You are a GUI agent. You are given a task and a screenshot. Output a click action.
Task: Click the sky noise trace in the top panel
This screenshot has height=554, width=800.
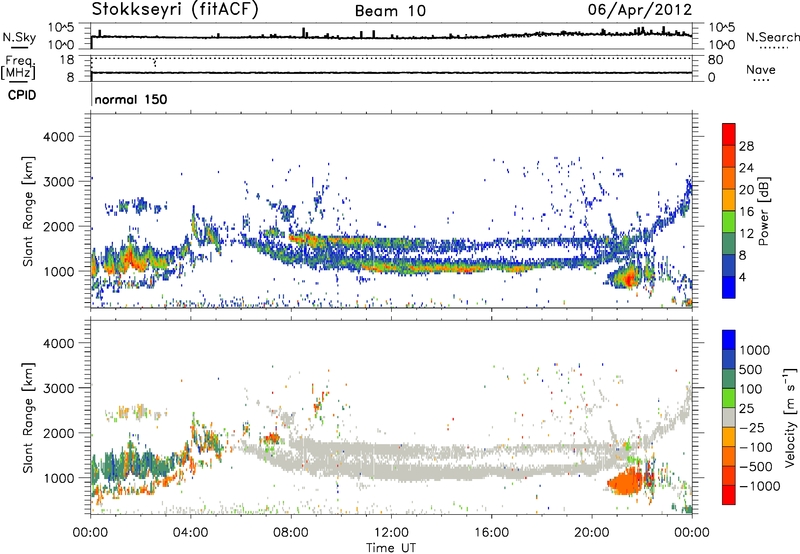[391, 37]
